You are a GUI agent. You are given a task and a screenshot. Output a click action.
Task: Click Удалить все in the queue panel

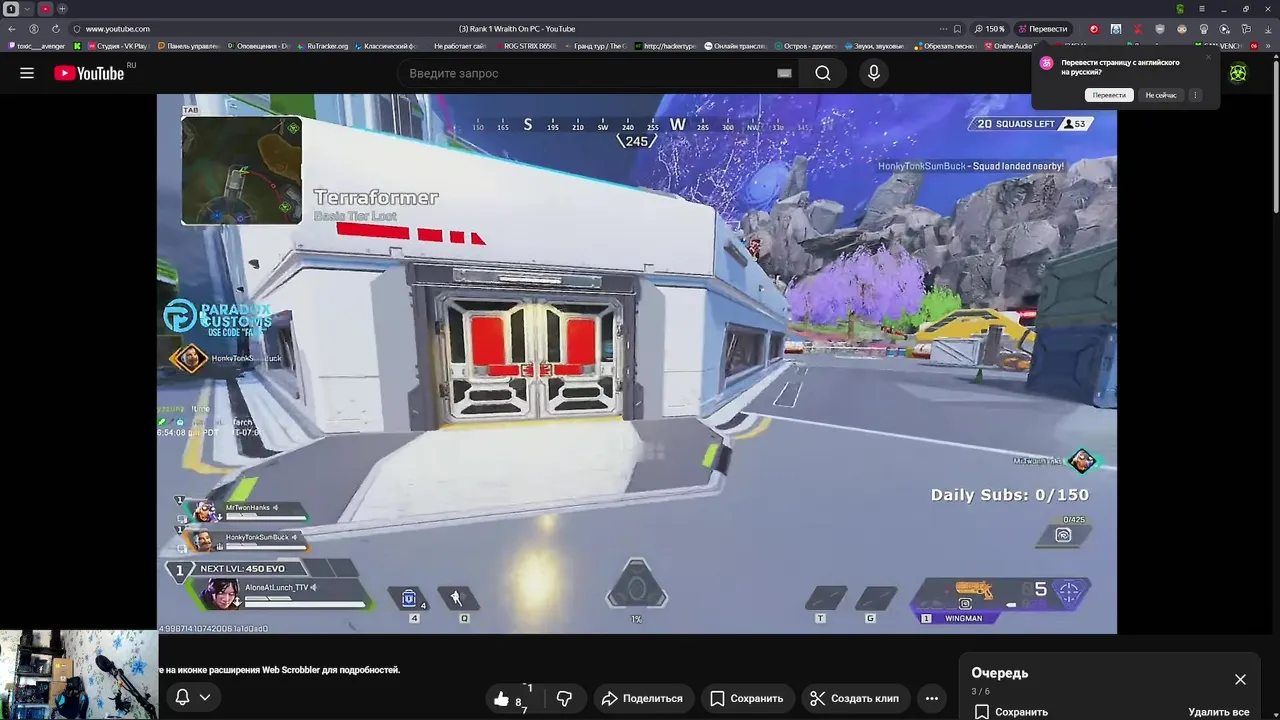coord(1218,712)
